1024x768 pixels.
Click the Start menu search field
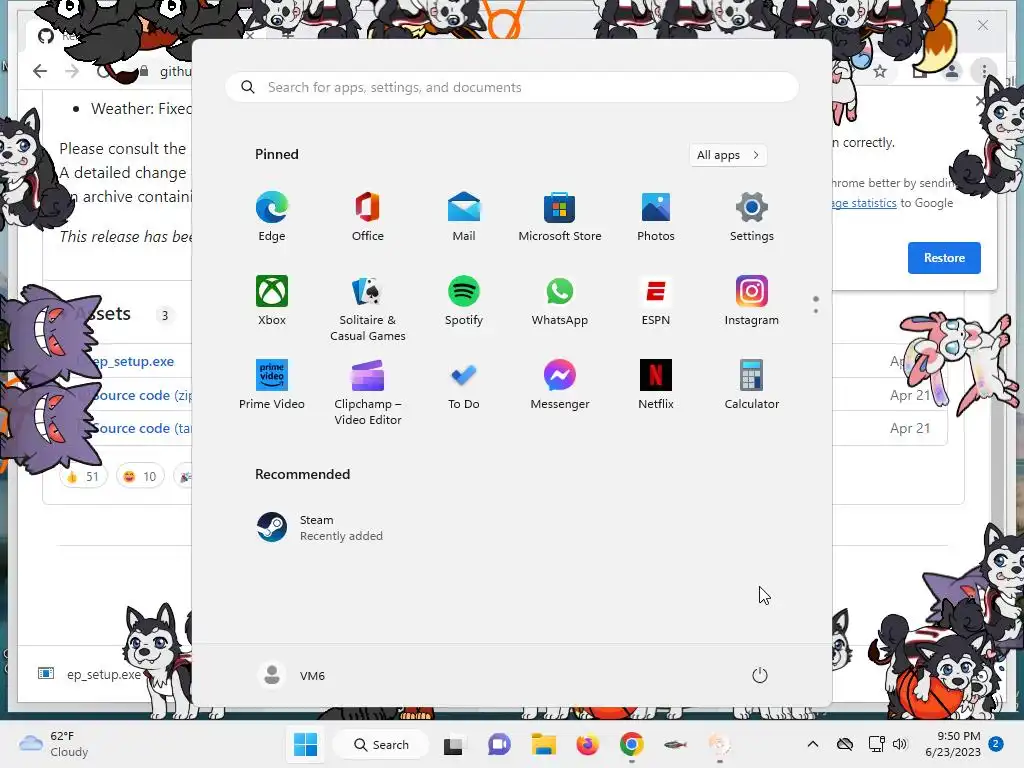pyautogui.click(x=512, y=87)
